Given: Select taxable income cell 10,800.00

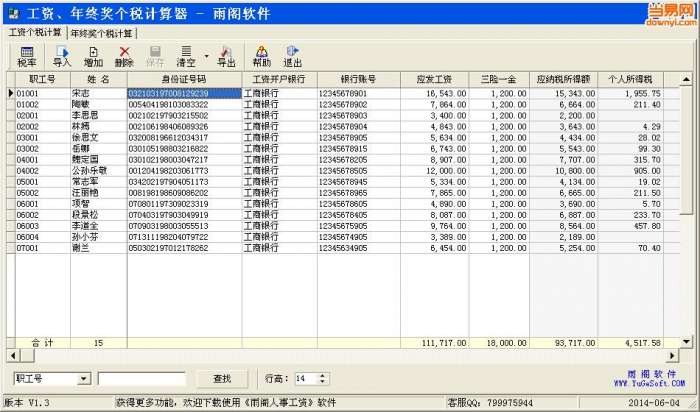Looking at the screenshot, I should pos(563,171).
